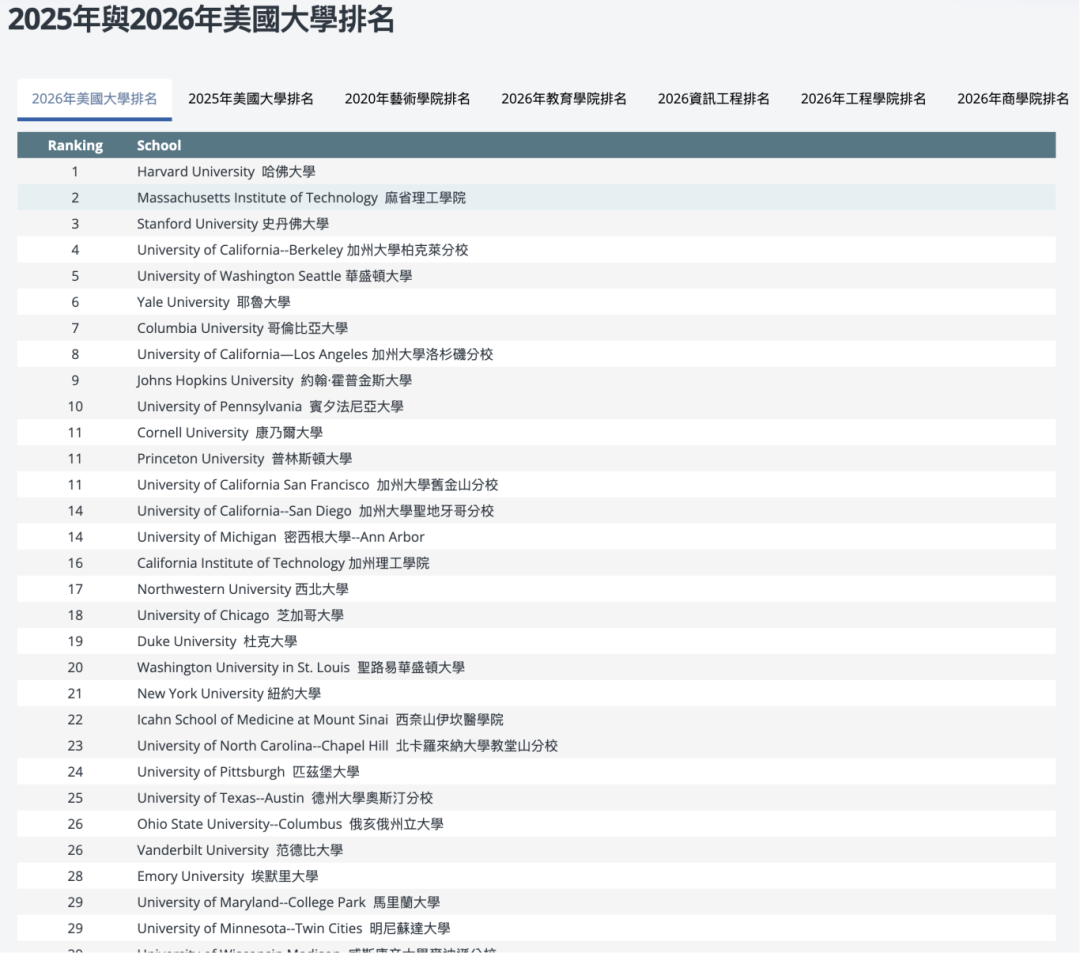Click University of California—Los Angeles entry
1080x953 pixels.
click(x=315, y=355)
